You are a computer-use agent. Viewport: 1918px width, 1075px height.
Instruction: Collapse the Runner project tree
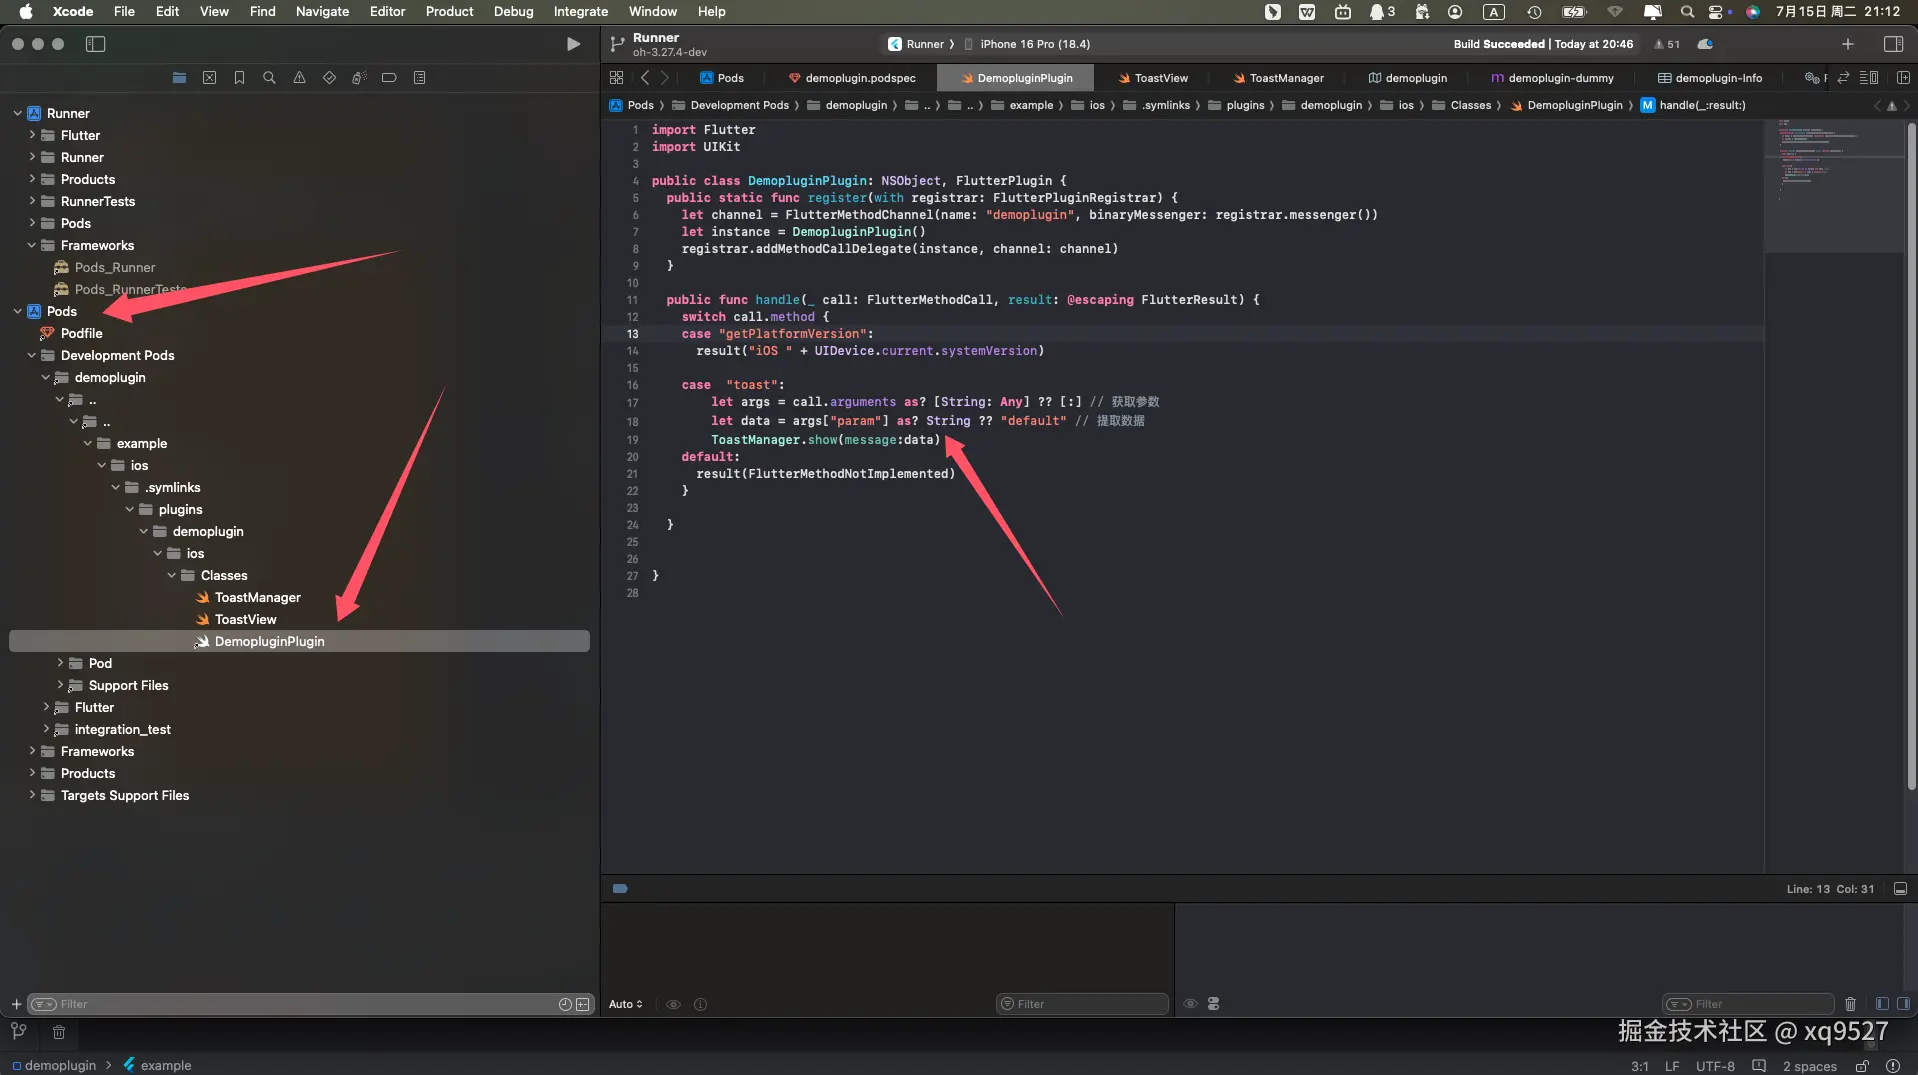pyautogui.click(x=17, y=113)
